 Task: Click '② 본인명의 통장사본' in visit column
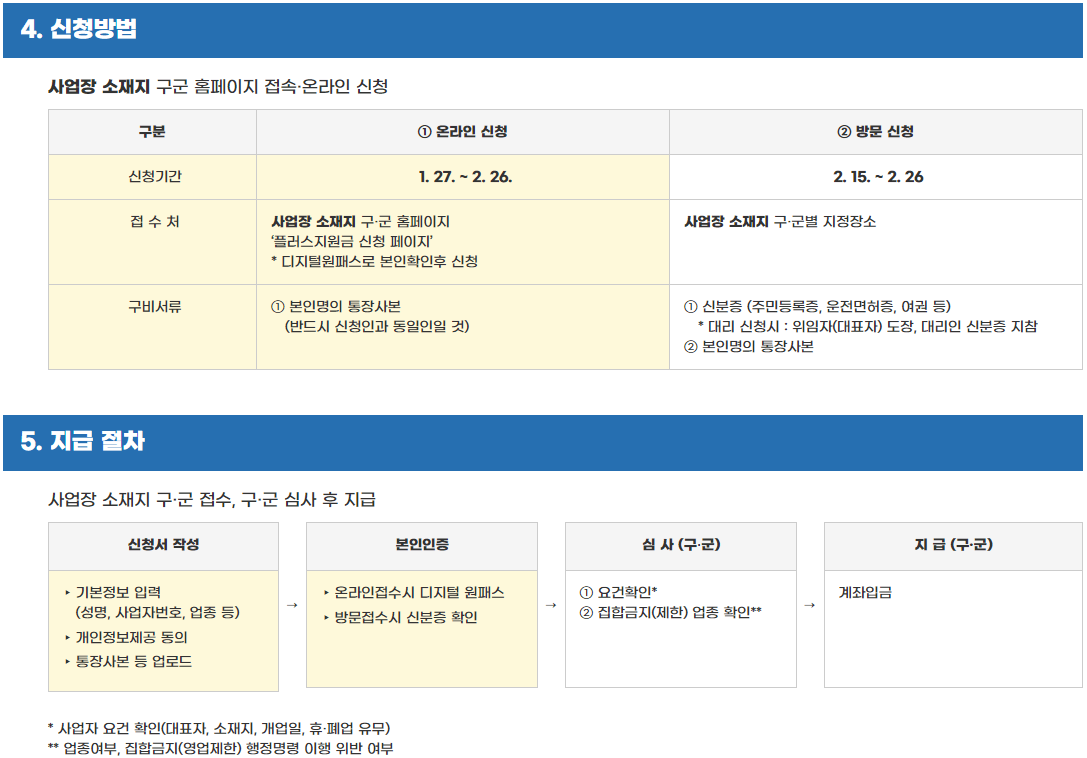point(749,347)
